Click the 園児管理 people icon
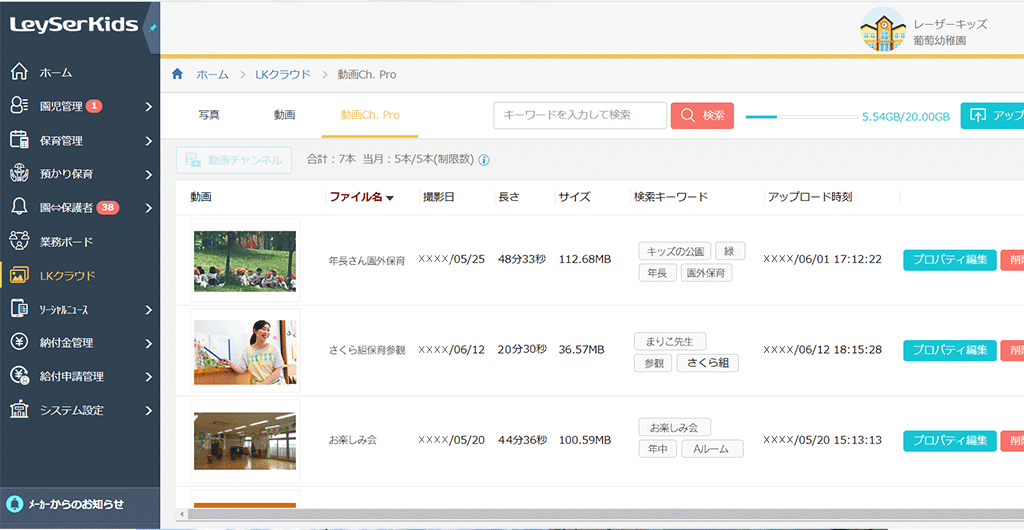The image size is (1024, 530). point(20,106)
